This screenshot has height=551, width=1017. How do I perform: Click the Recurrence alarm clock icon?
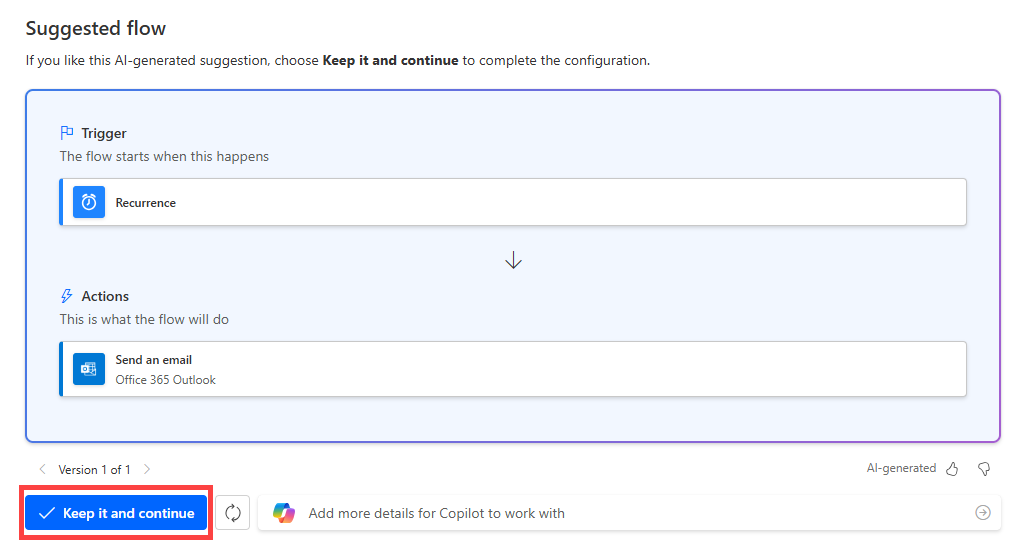[89, 202]
